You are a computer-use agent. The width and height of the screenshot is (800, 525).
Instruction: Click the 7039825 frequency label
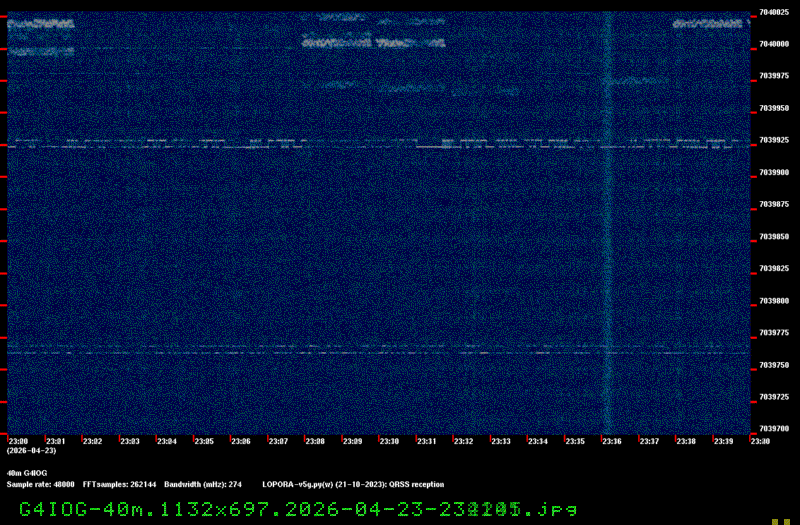click(x=773, y=268)
